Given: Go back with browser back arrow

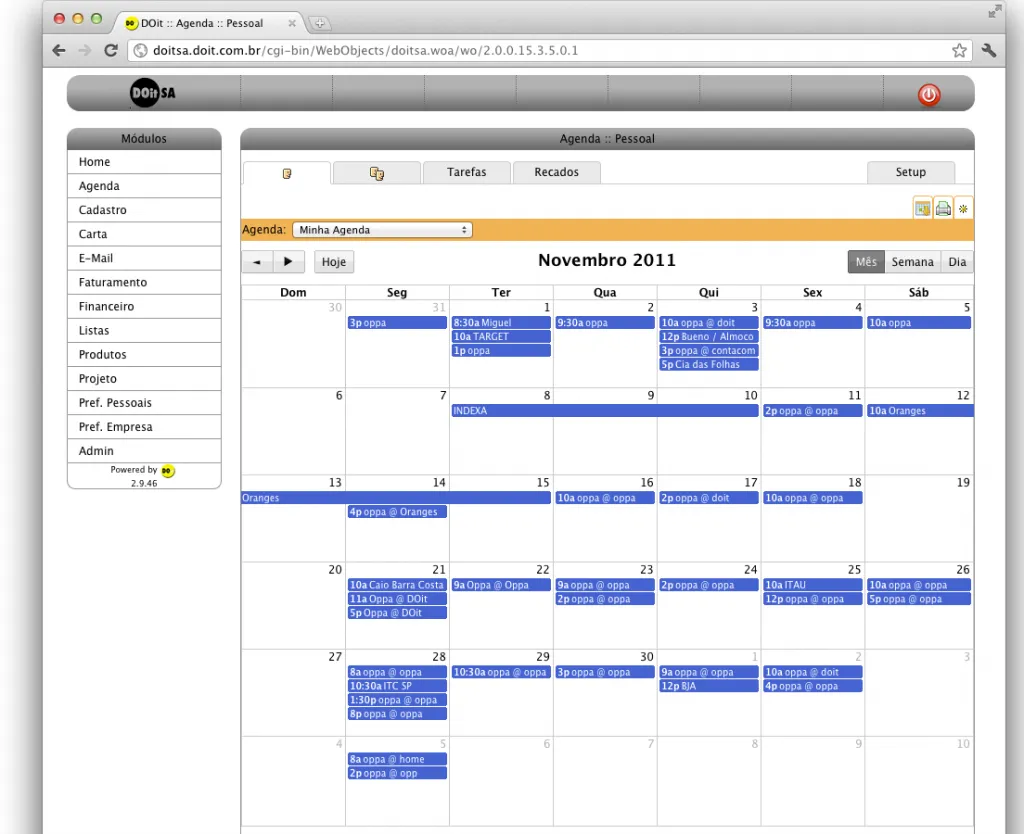Looking at the screenshot, I should 59,50.
